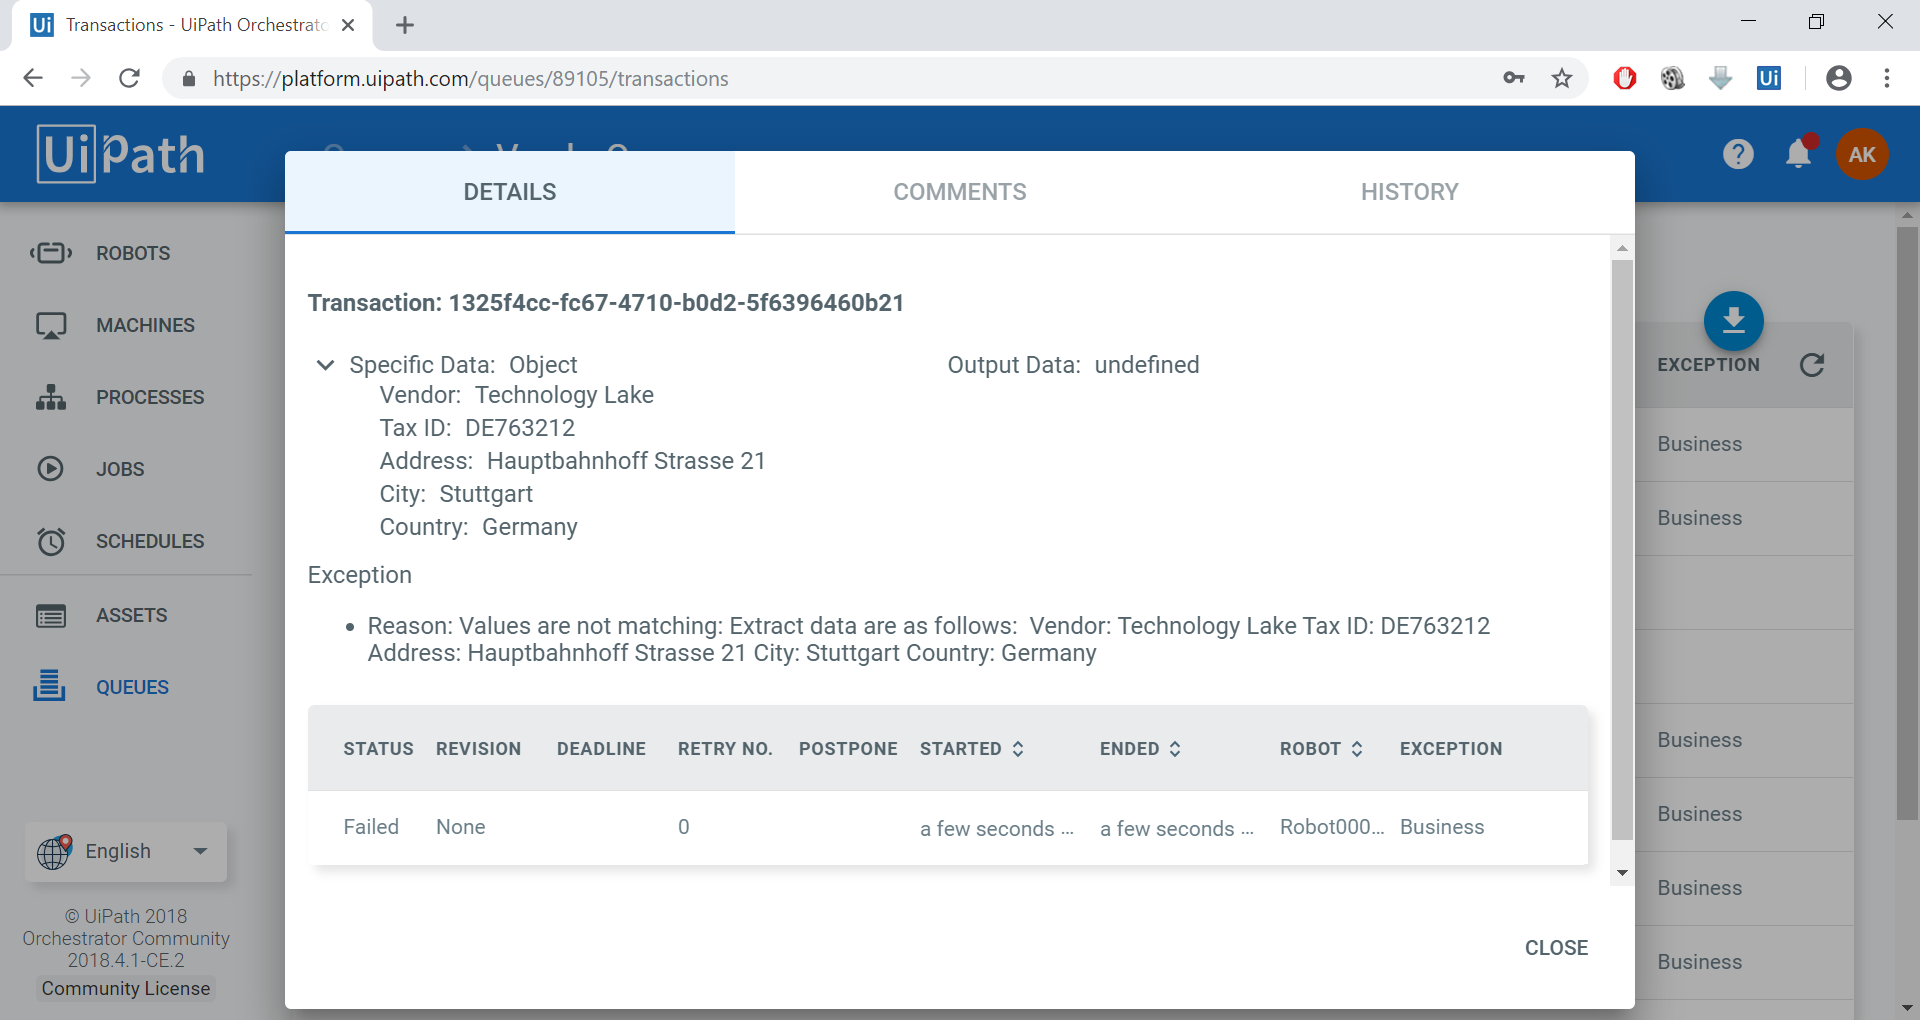Switch to the Comments tab
The image size is (1920, 1020).
(960, 192)
